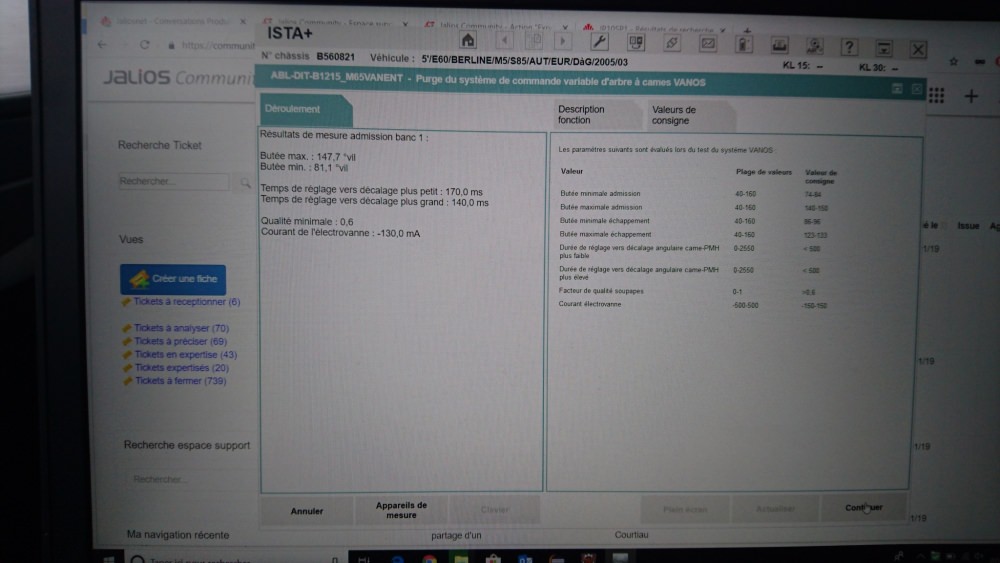Open the Jalios apps grid icon
Screen dimensions: 1000x563
[936, 96]
